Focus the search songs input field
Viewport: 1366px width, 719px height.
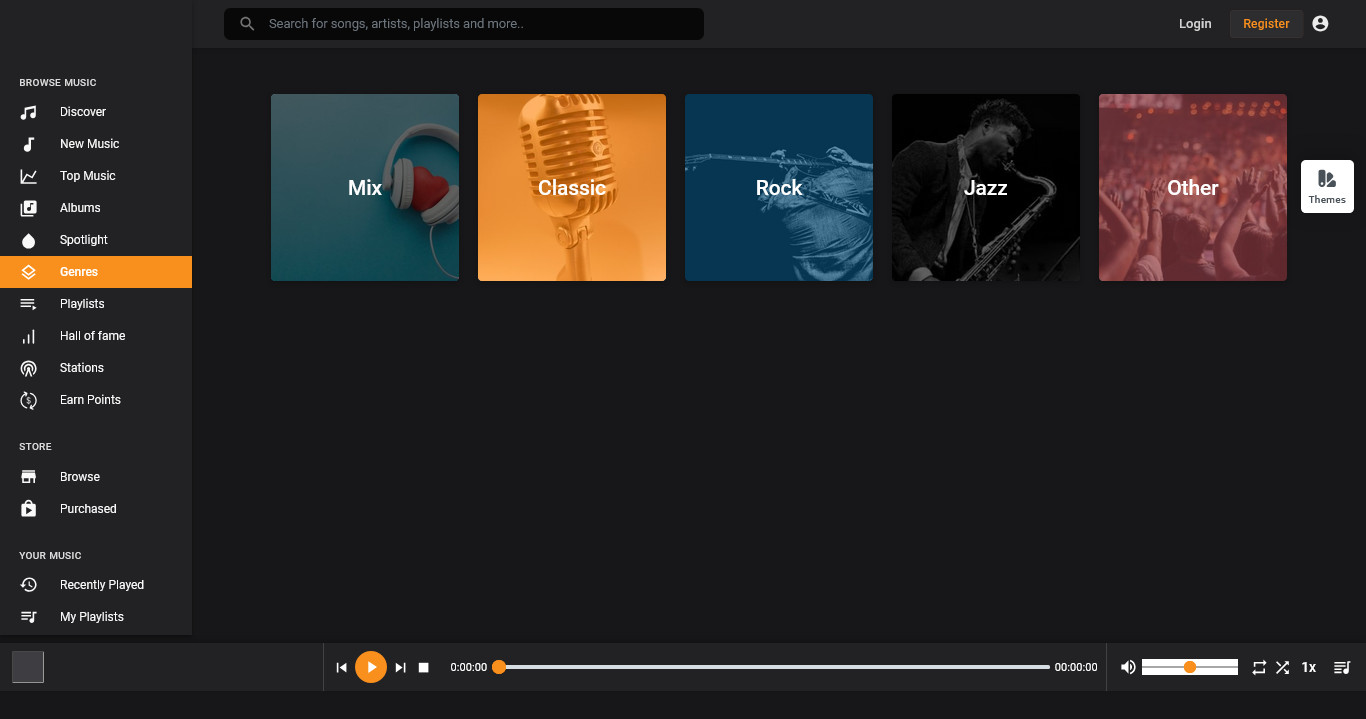(x=464, y=24)
